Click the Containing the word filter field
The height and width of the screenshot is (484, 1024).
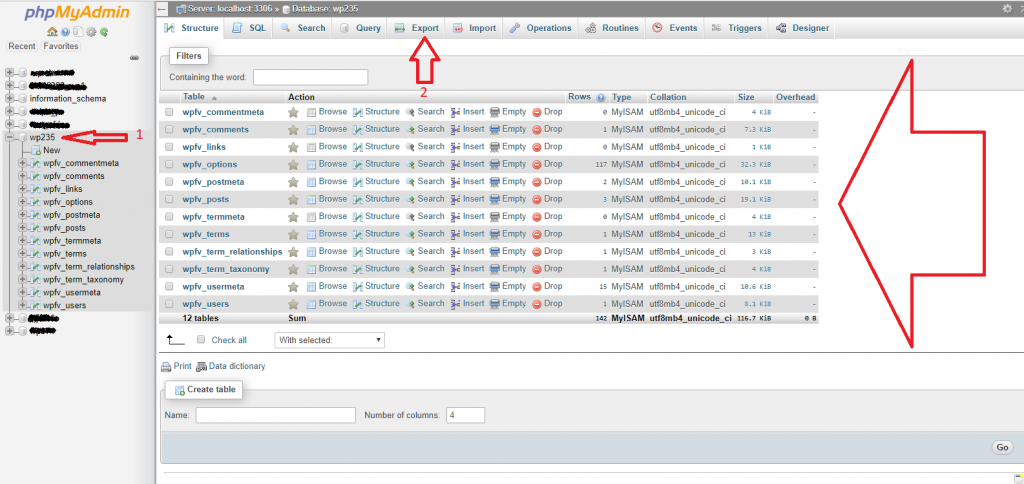point(310,77)
